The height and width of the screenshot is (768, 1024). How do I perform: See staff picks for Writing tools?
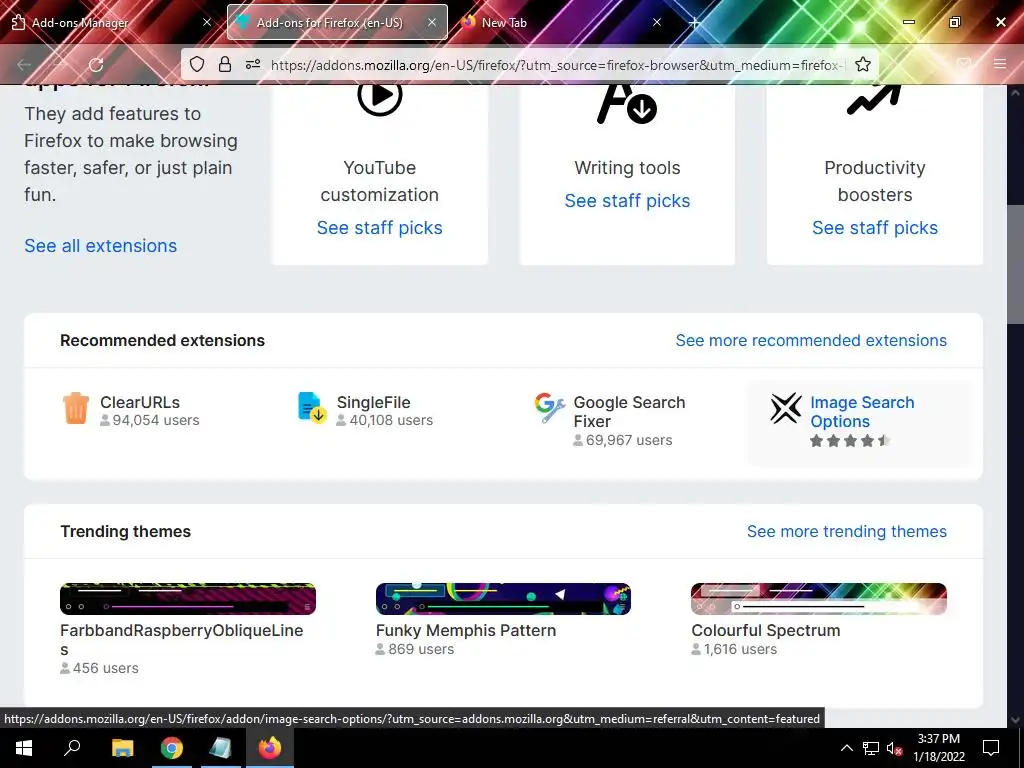click(x=627, y=200)
